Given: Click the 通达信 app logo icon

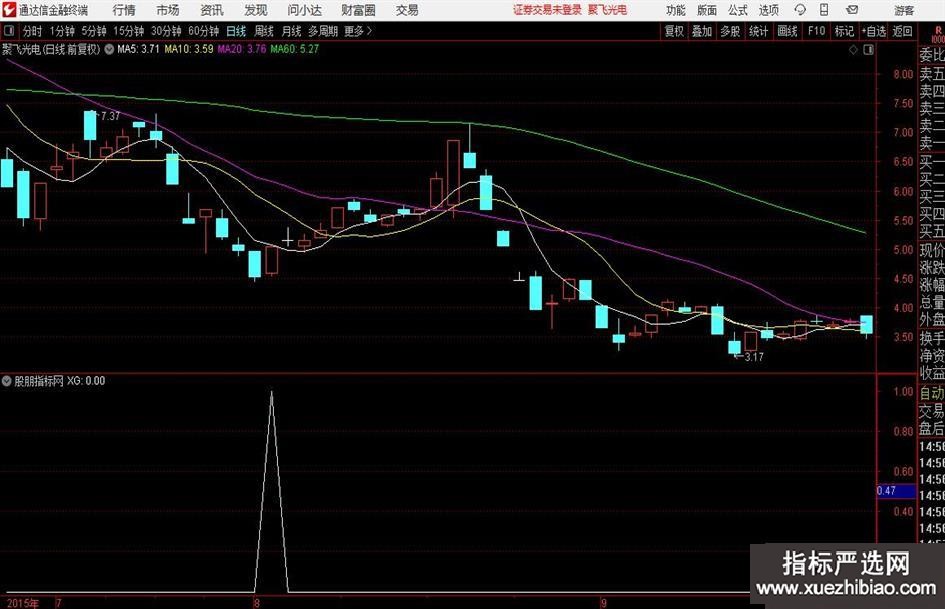Looking at the screenshot, I should coord(8,10).
